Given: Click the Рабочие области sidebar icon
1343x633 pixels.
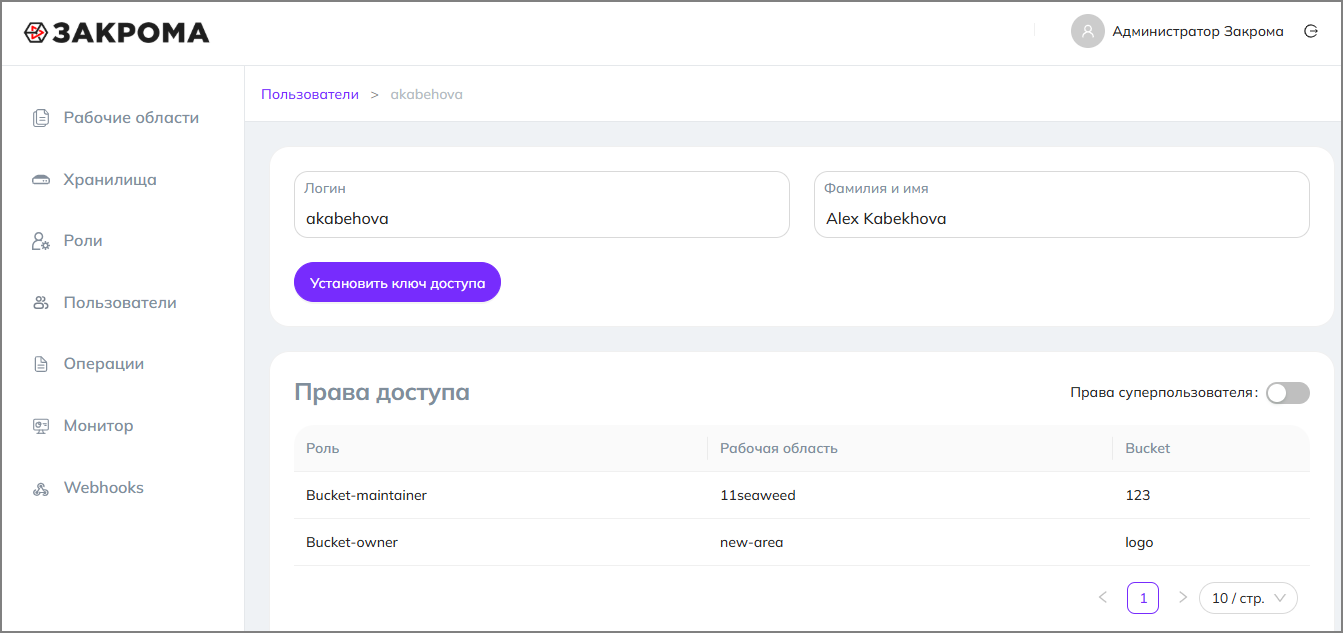Looking at the screenshot, I should pyautogui.click(x=41, y=118).
